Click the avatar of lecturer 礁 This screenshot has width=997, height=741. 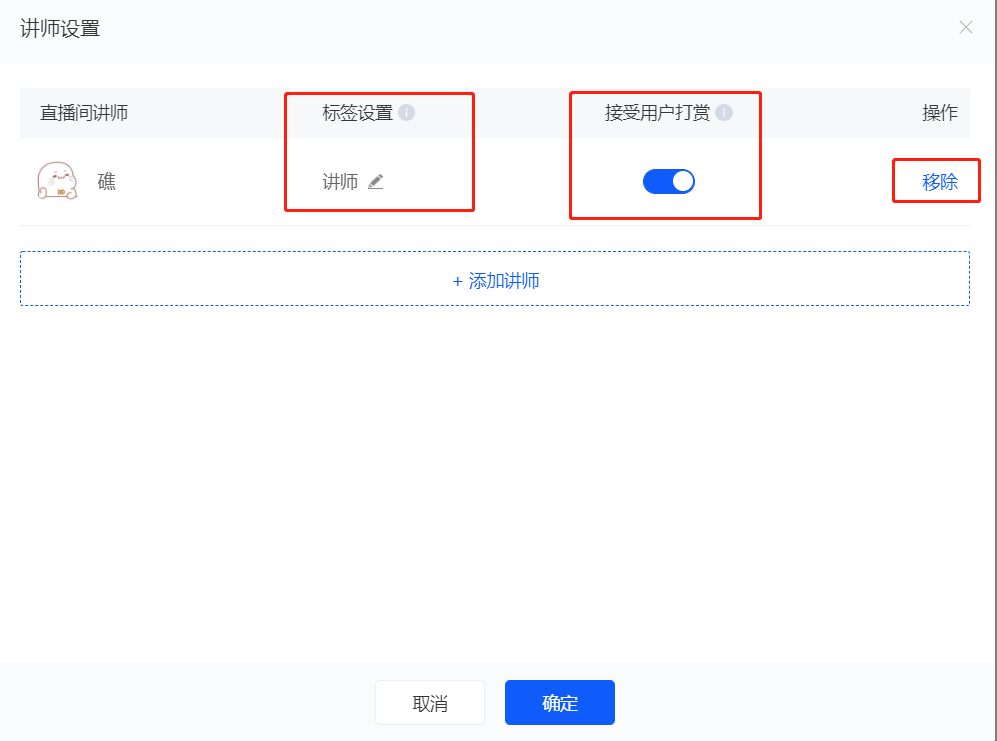coord(57,181)
